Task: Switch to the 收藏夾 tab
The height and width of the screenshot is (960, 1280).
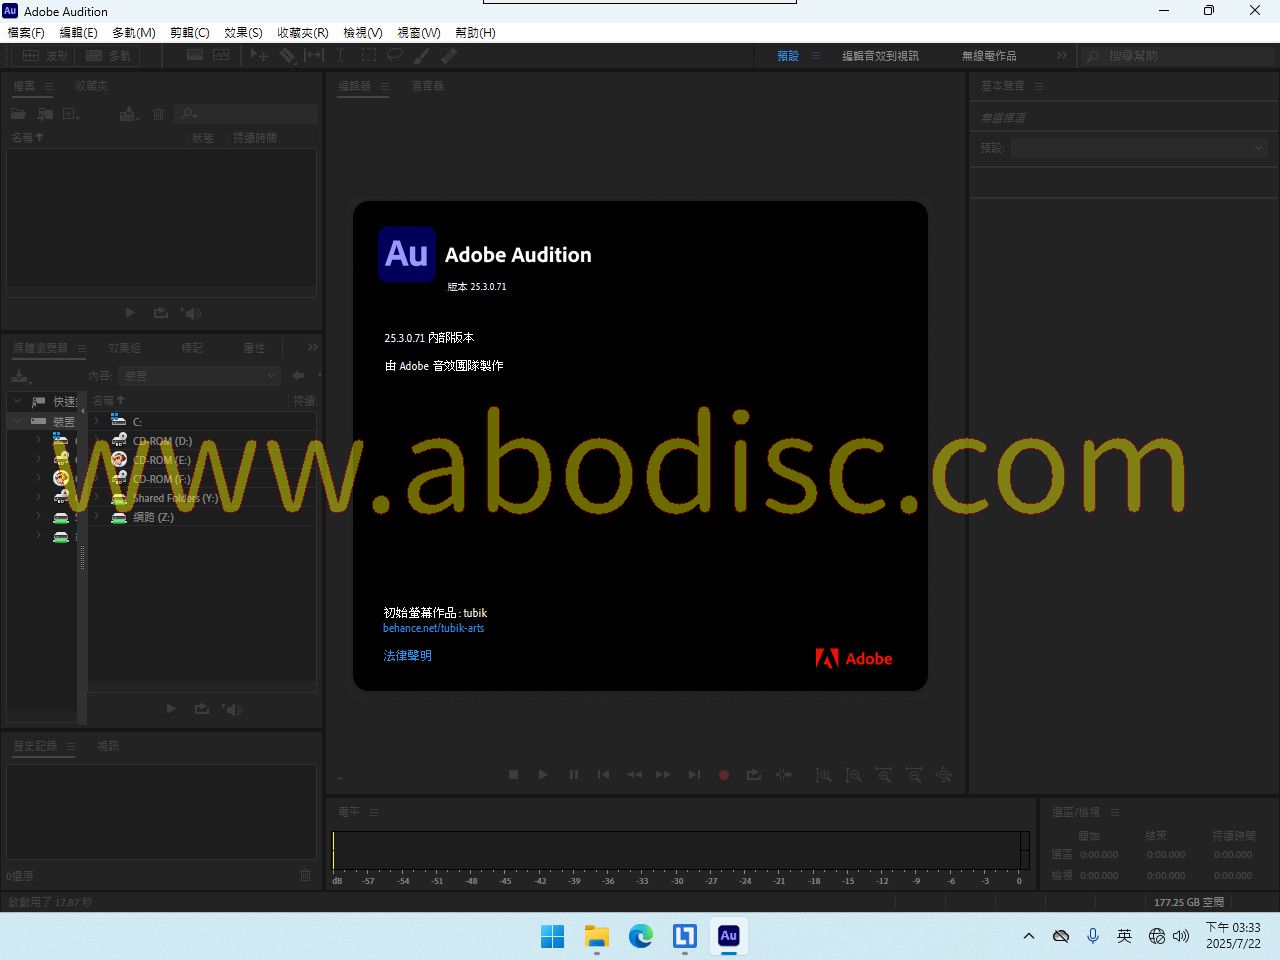Action: 92,86
